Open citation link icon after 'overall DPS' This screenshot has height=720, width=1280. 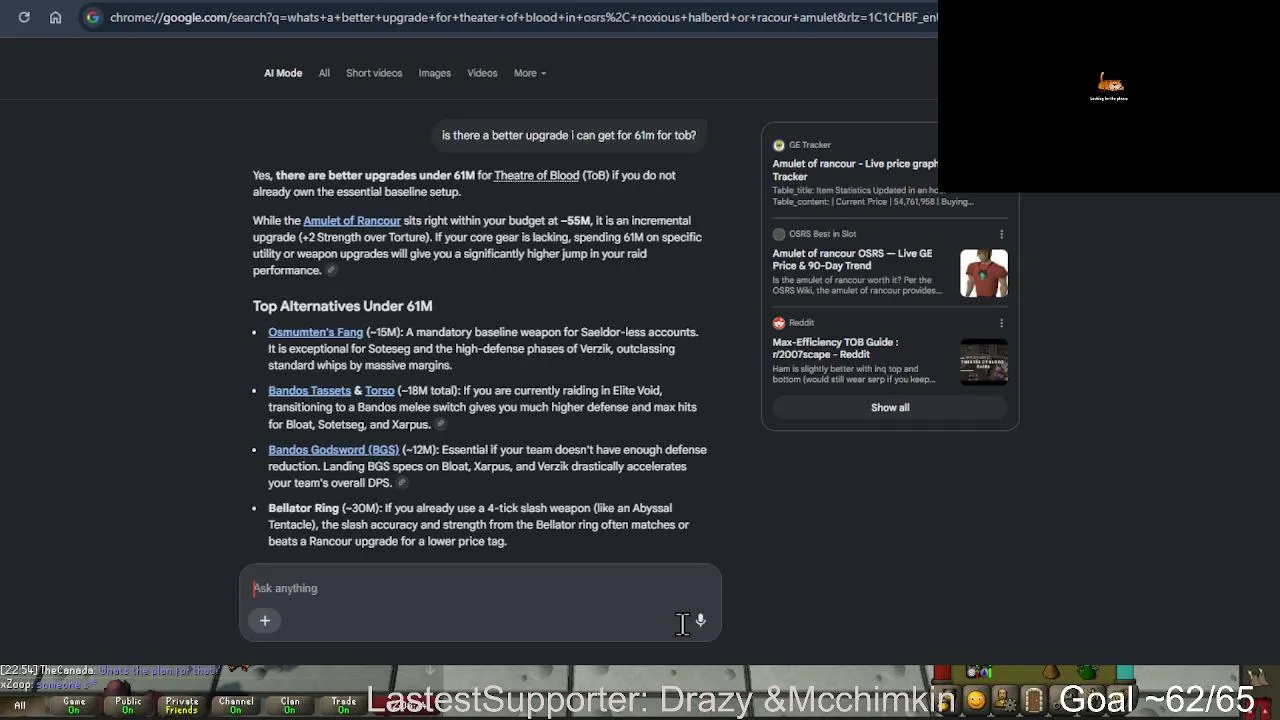[x=401, y=483]
